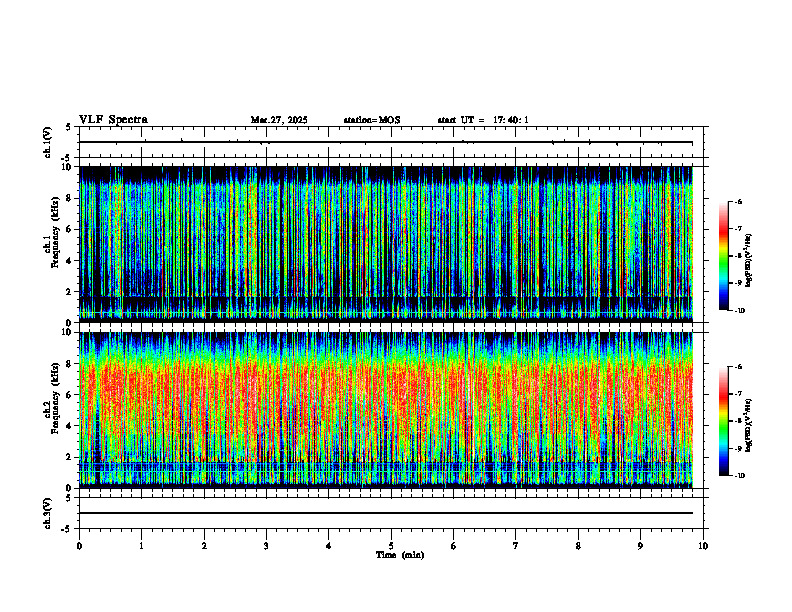Click the "-9" label on ch.1 color scale
The width and height of the screenshot is (792, 612).
738,283
